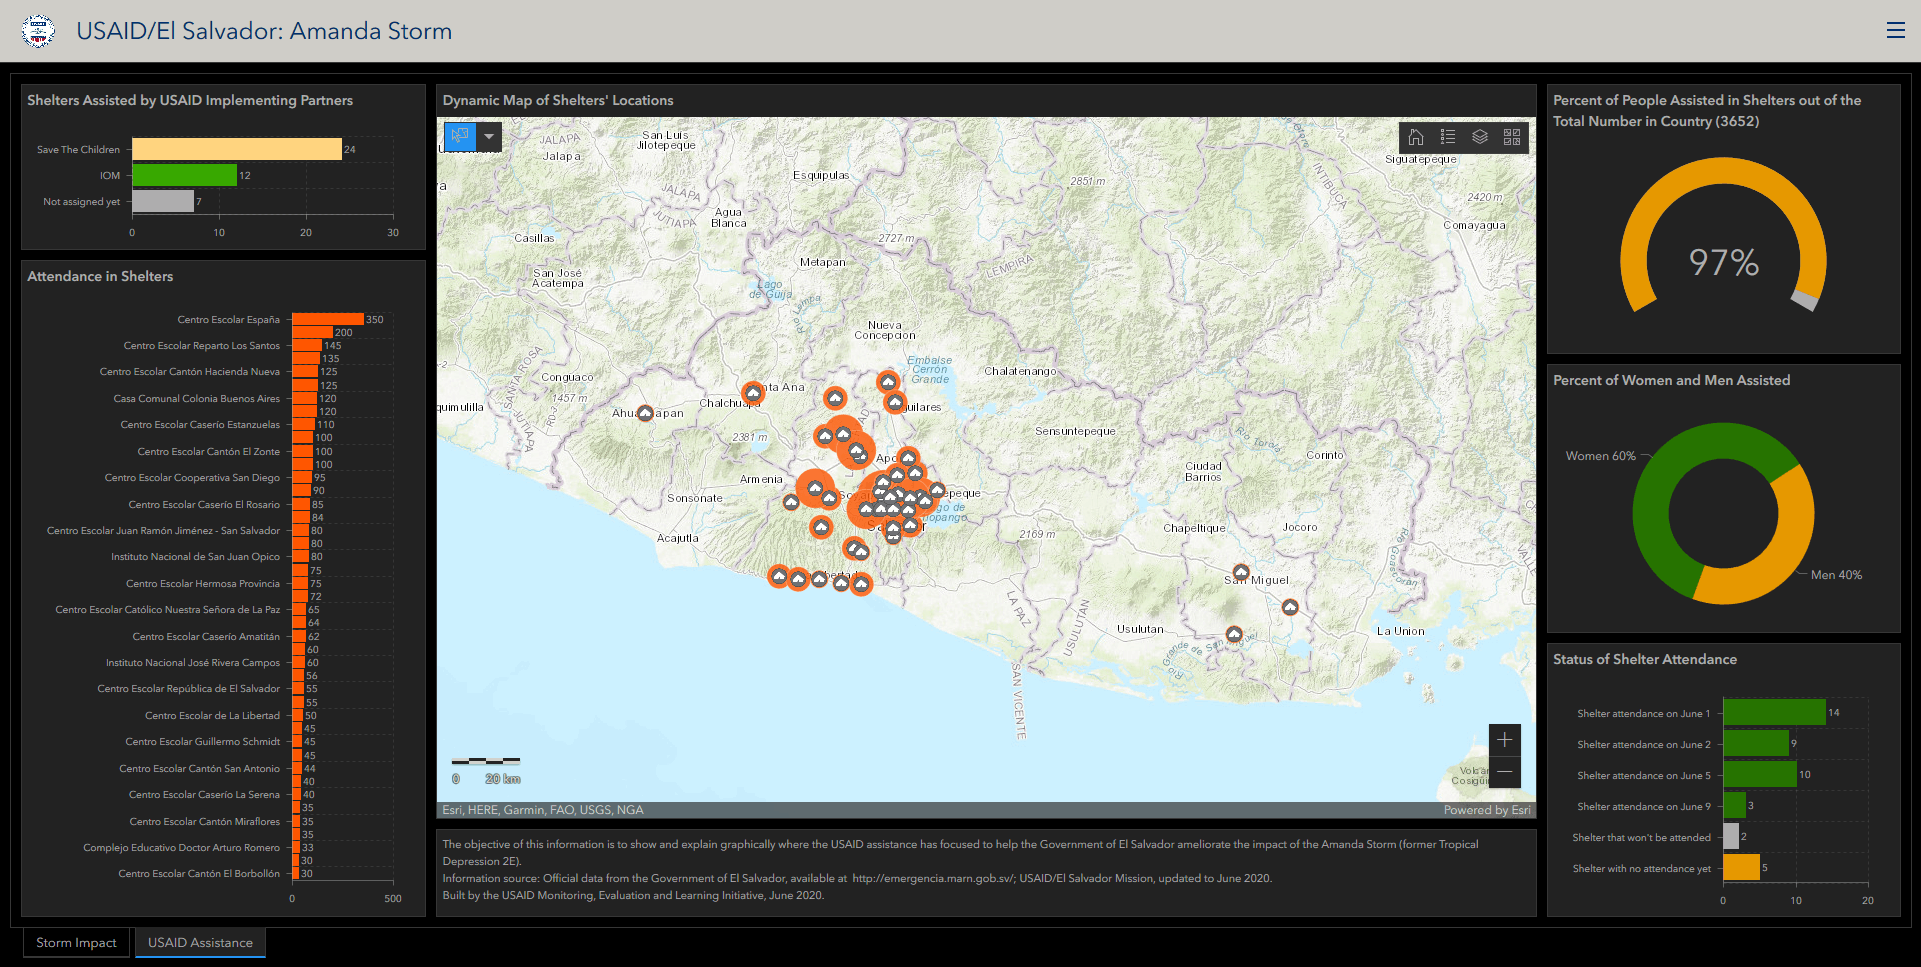Zoom in on the map
Screen dimensions: 1921x967
tap(1504, 740)
